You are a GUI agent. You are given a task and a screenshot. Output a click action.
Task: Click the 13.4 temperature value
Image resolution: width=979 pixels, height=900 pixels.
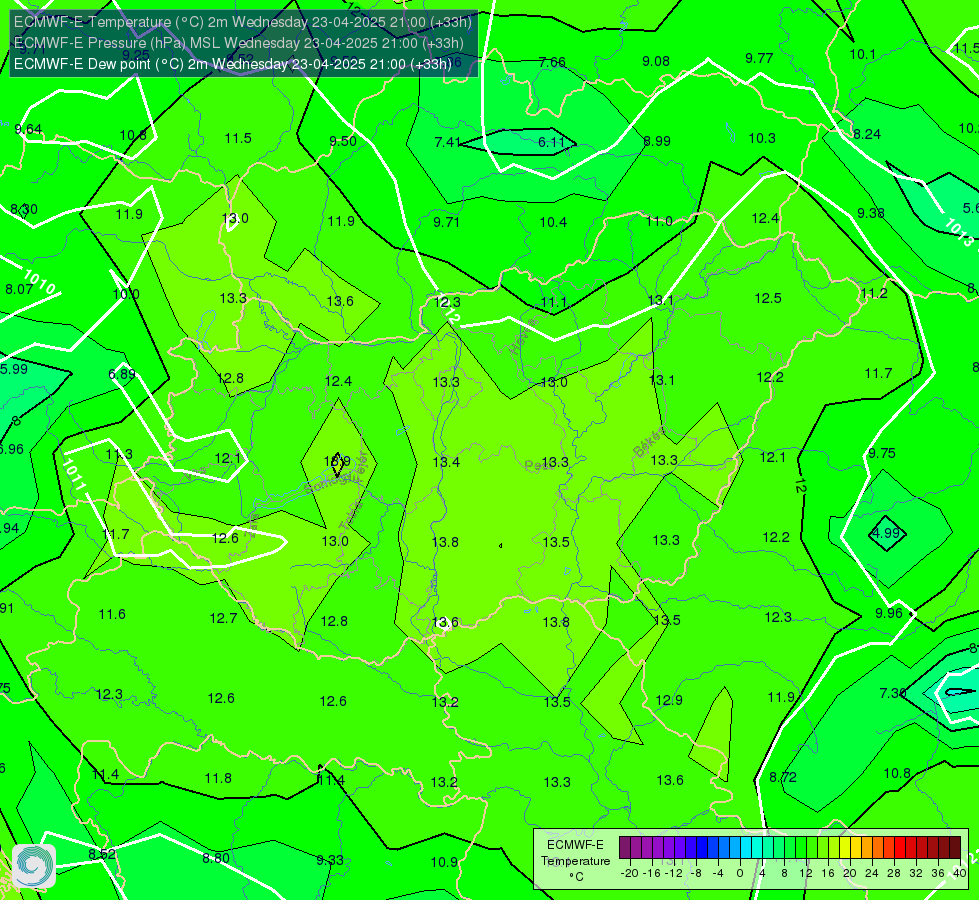click(x=446, y=462)
